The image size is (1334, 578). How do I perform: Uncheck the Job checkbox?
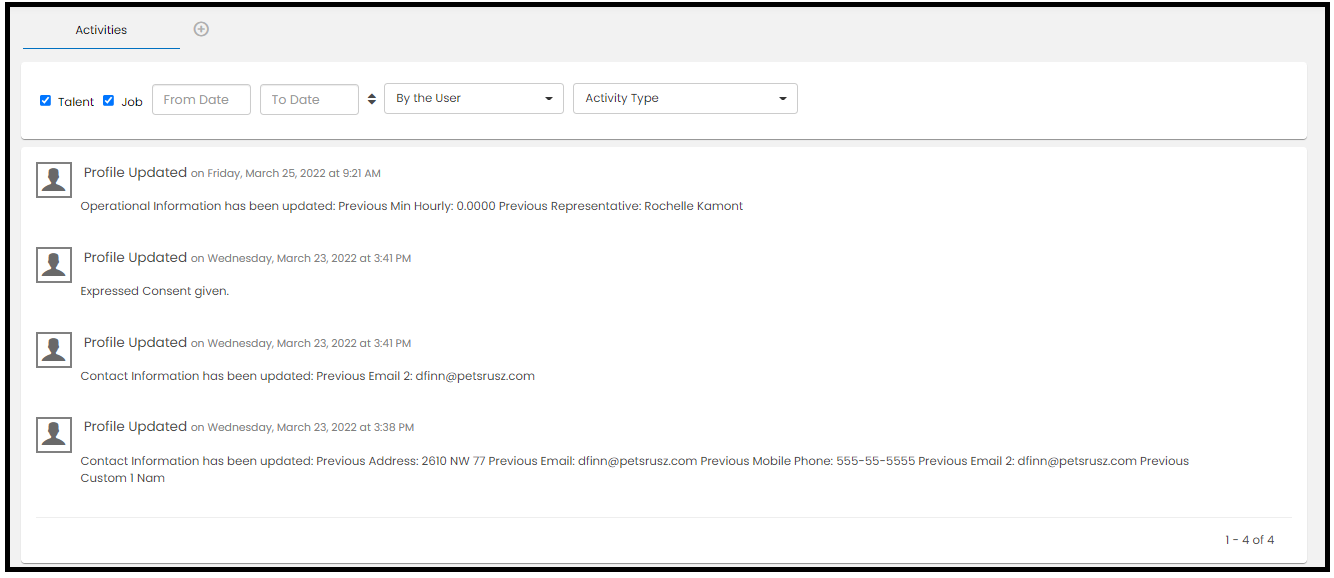tap(109, 100)
